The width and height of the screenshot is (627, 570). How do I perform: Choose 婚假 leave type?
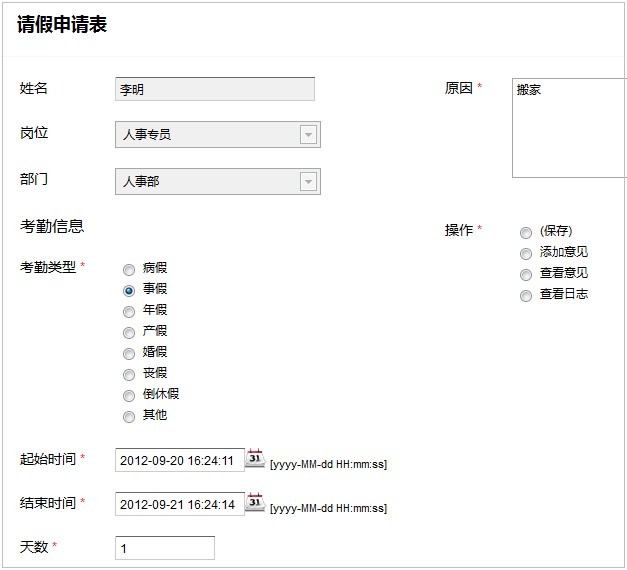pos(129,353)
